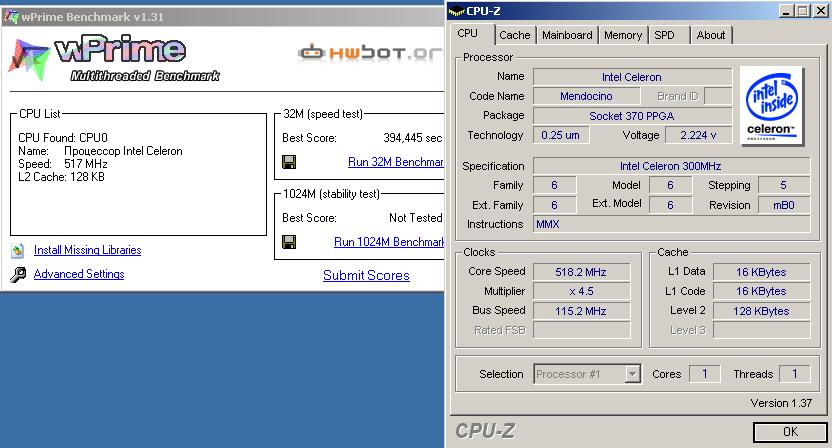Image resolution: width=832 pixels, height=448 pixels.
Task: Click the floppy save icon under 1024M stability test
Action: [x=289, y=242]
